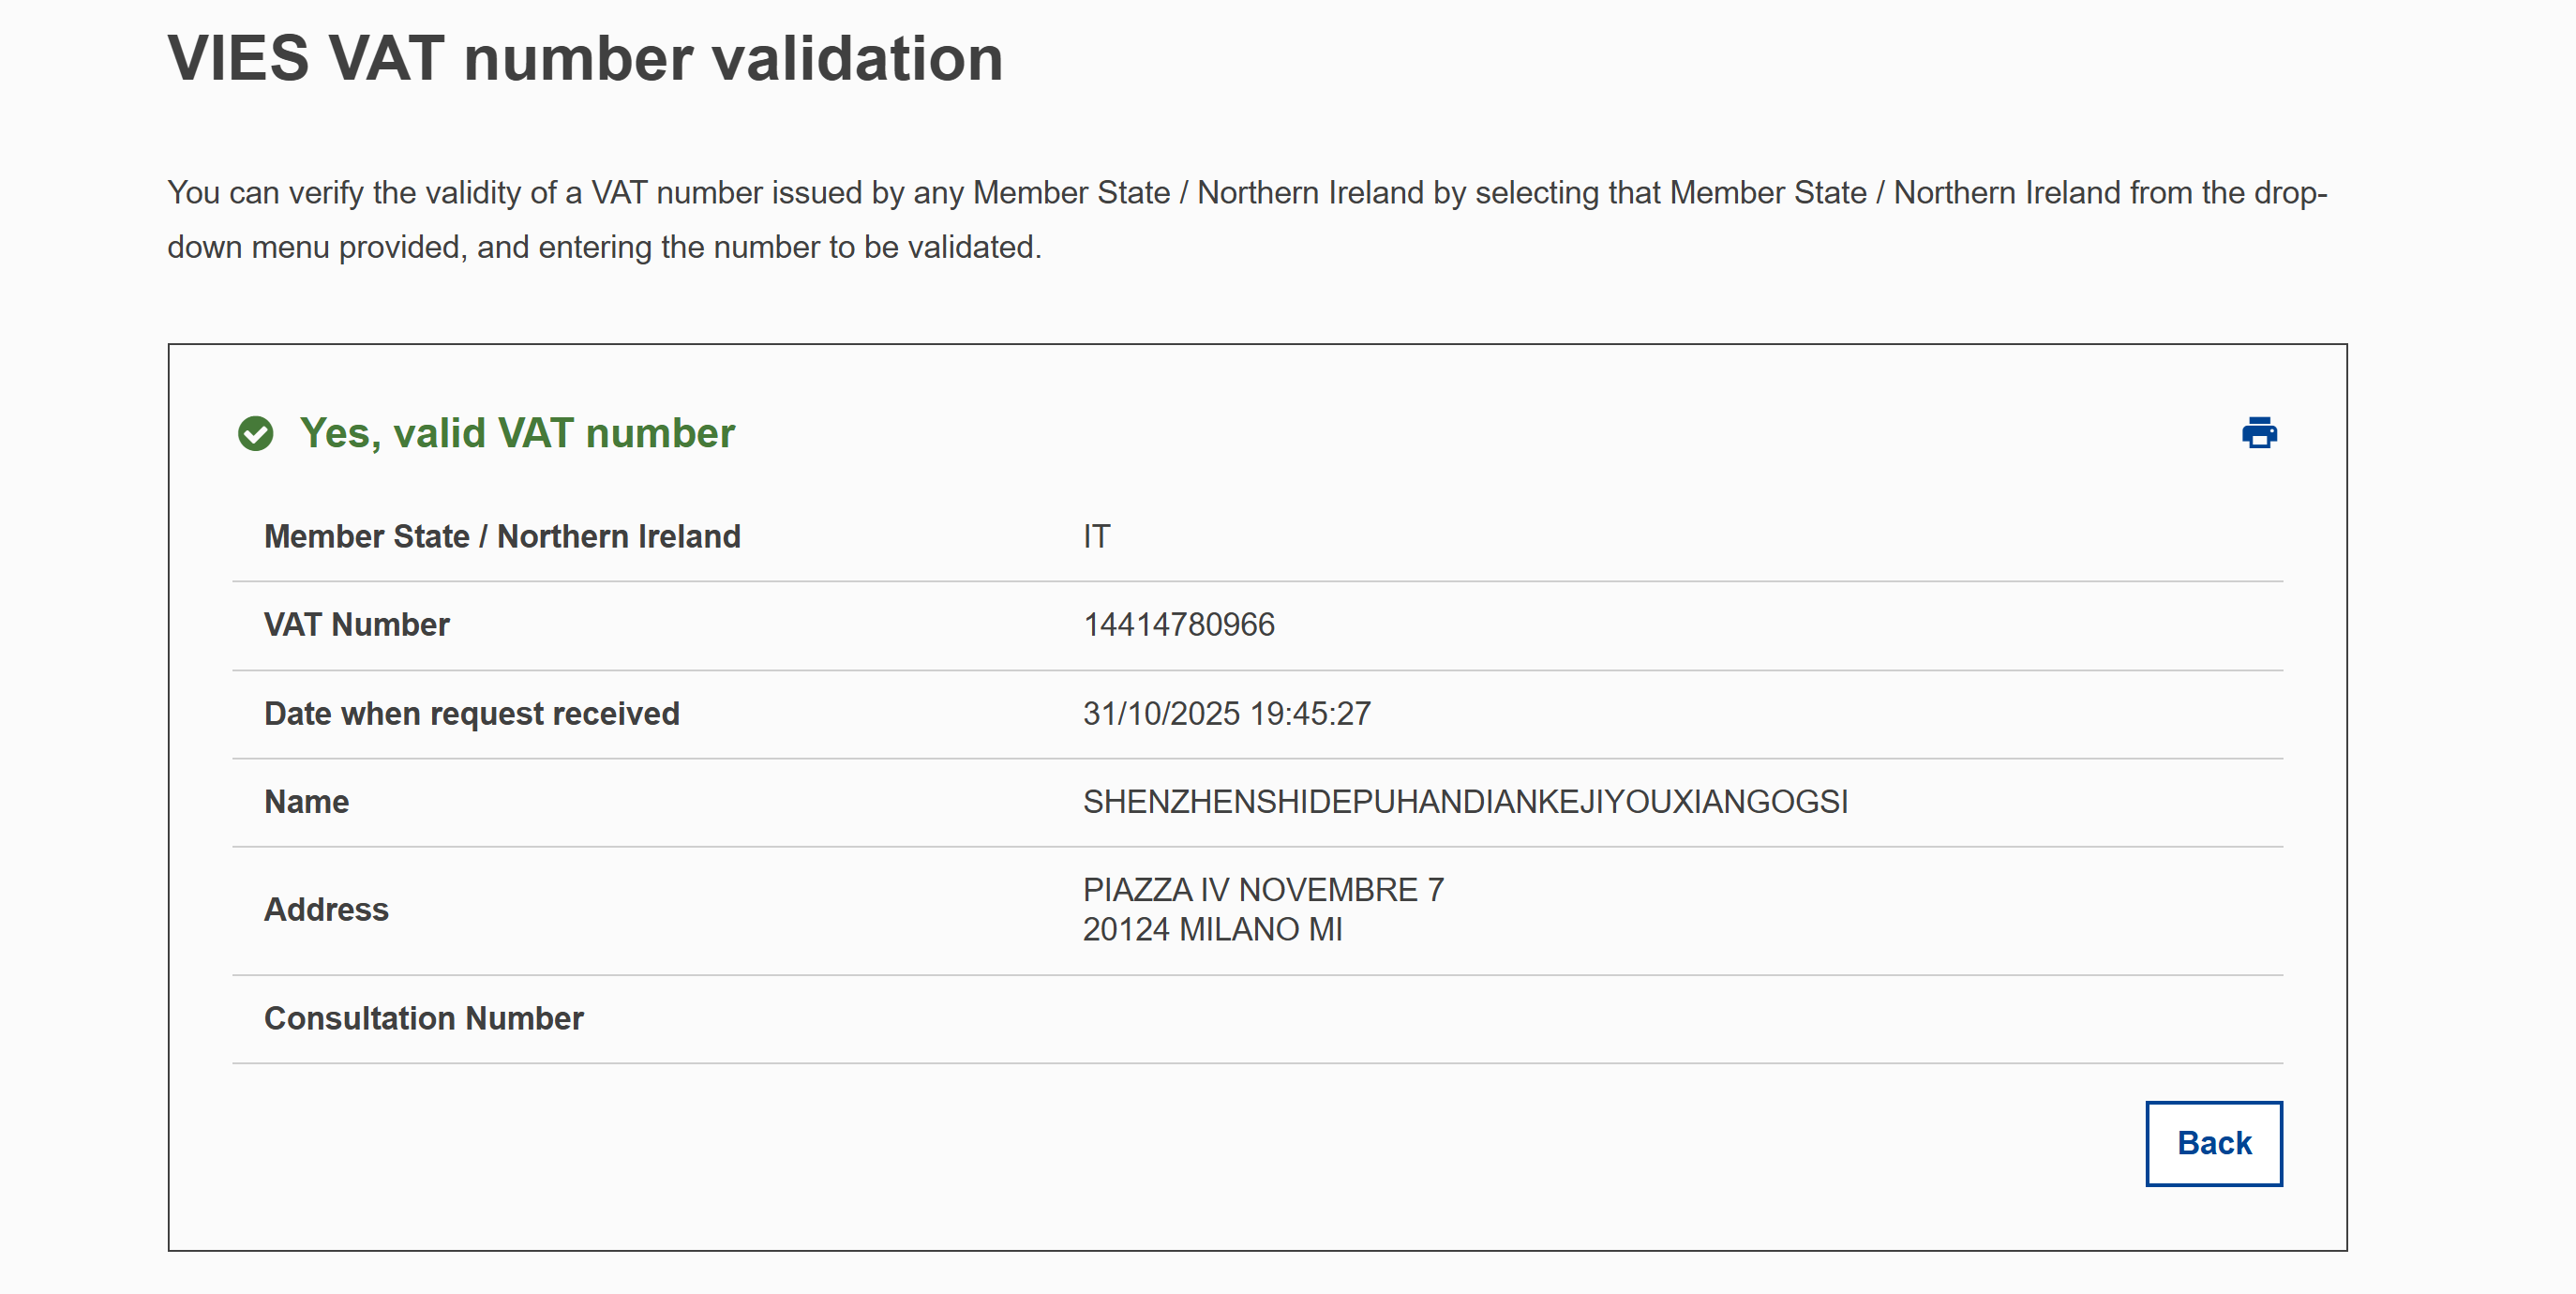Click the 'Yes, valid VAT number' text

517,434
